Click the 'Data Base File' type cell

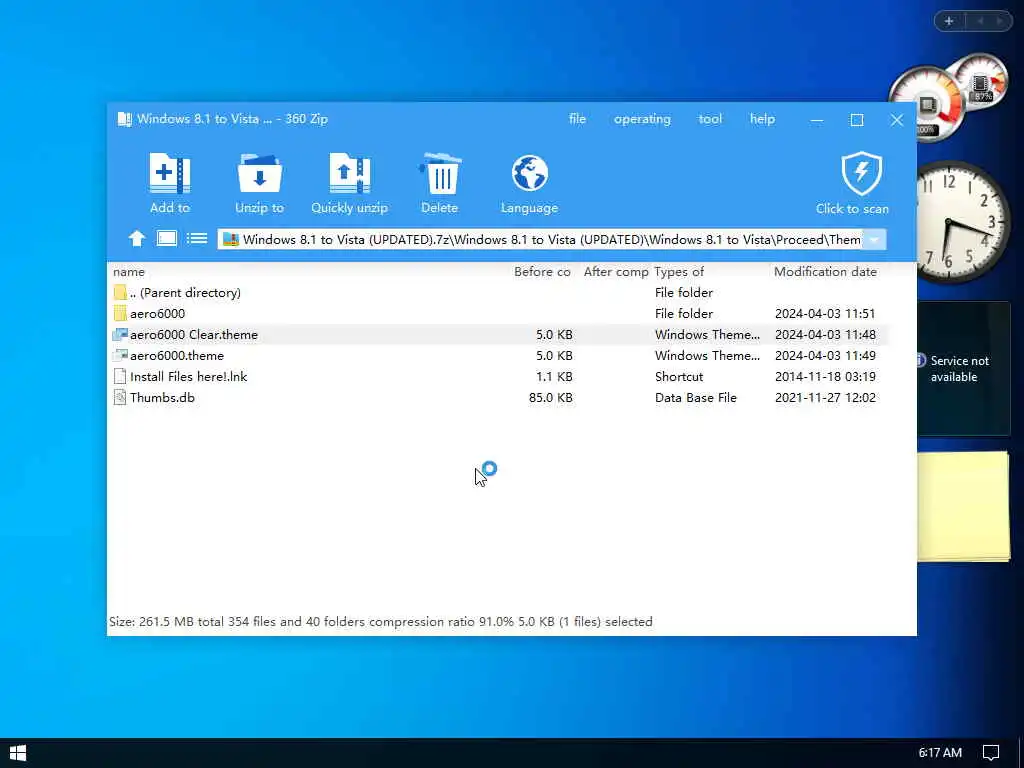coord(696,397)
